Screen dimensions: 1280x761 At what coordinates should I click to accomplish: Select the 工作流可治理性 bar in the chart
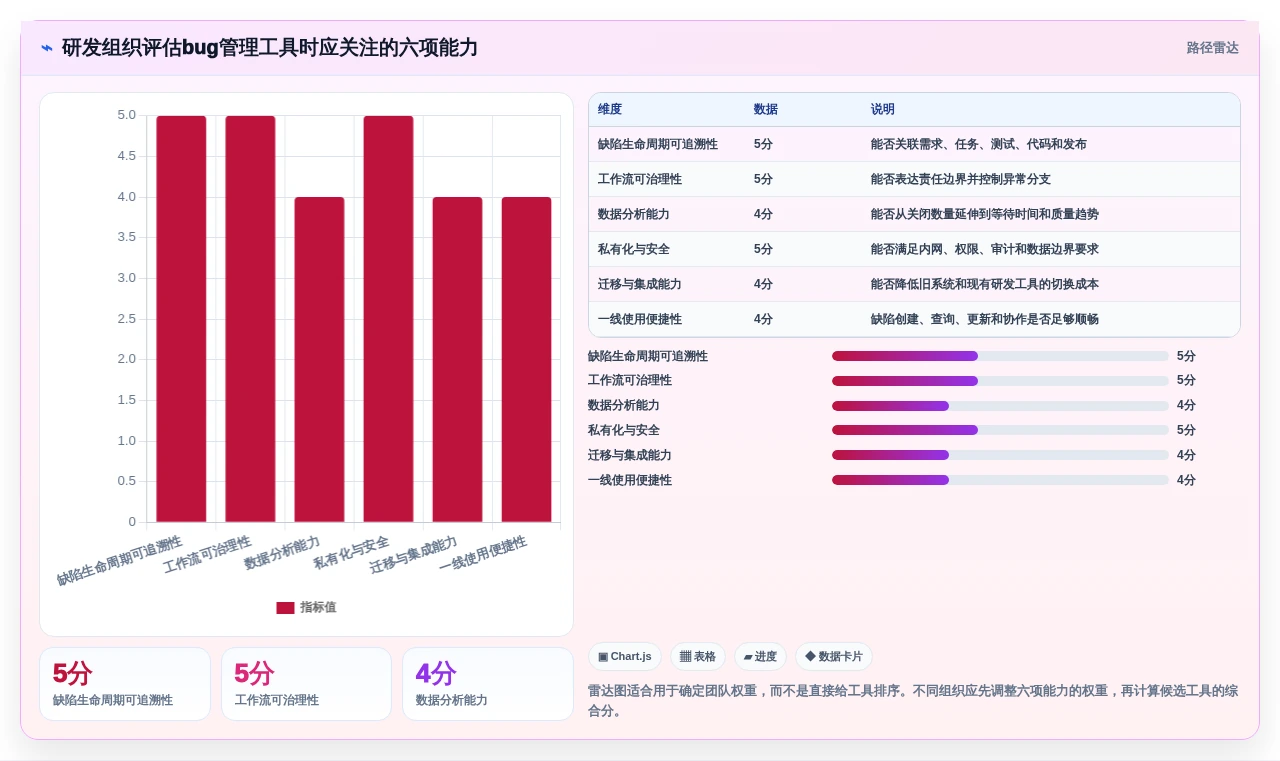[x=250, y=319]
